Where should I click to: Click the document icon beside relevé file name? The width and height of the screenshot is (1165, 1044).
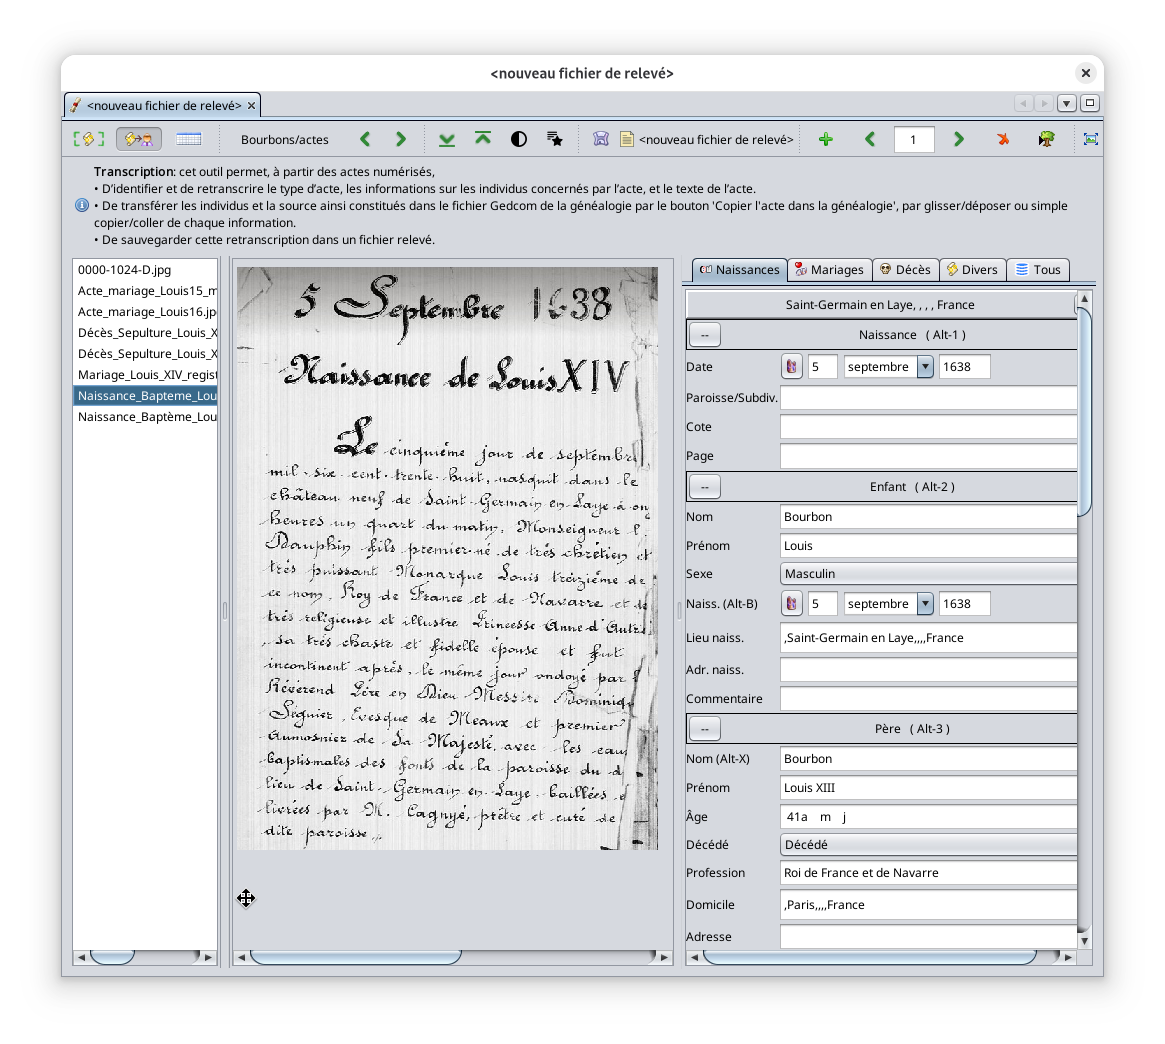pos(626,139)
